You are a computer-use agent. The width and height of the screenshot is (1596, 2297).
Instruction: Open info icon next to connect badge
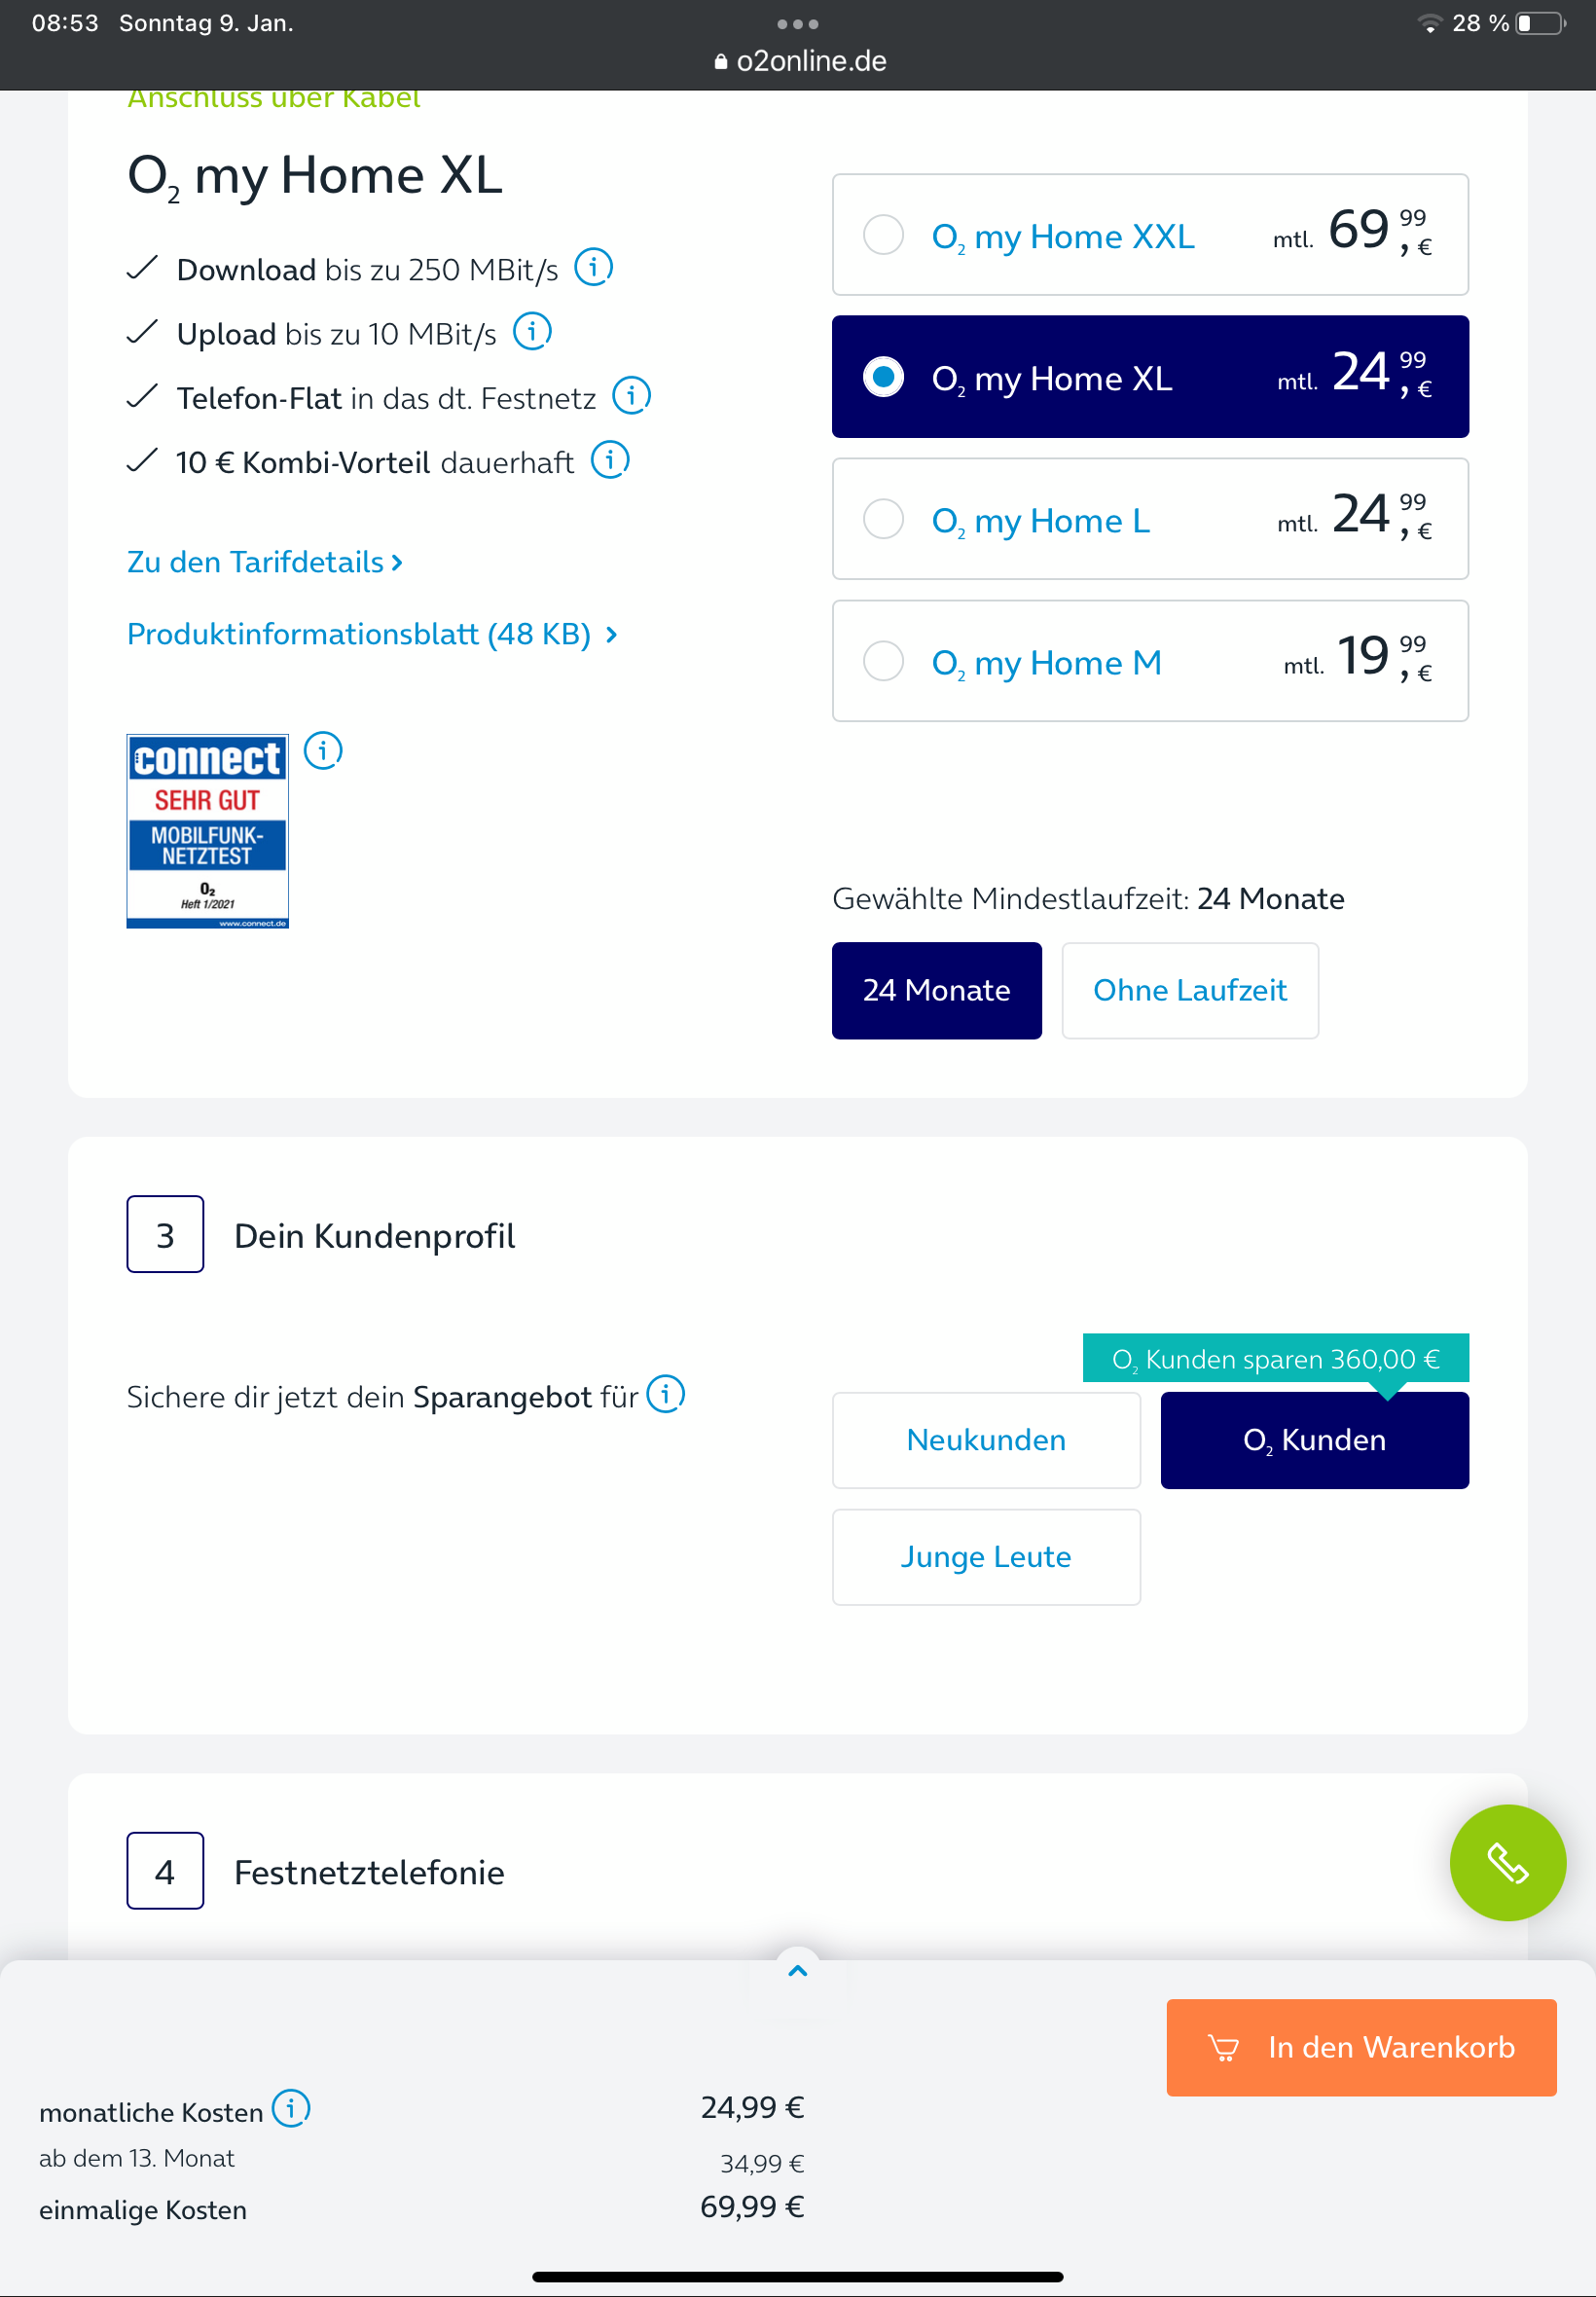323,750
